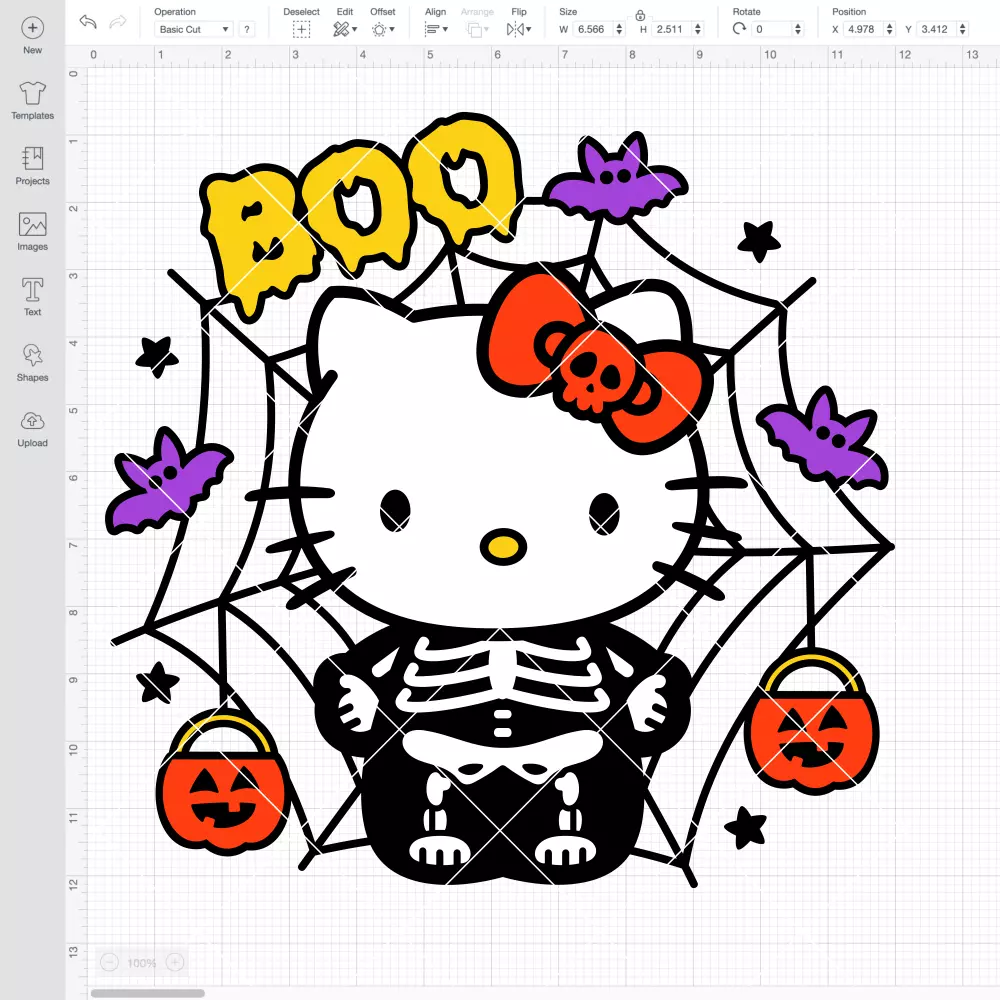Open the Projects panel
1000x1000 pixels.
(33, 166)
